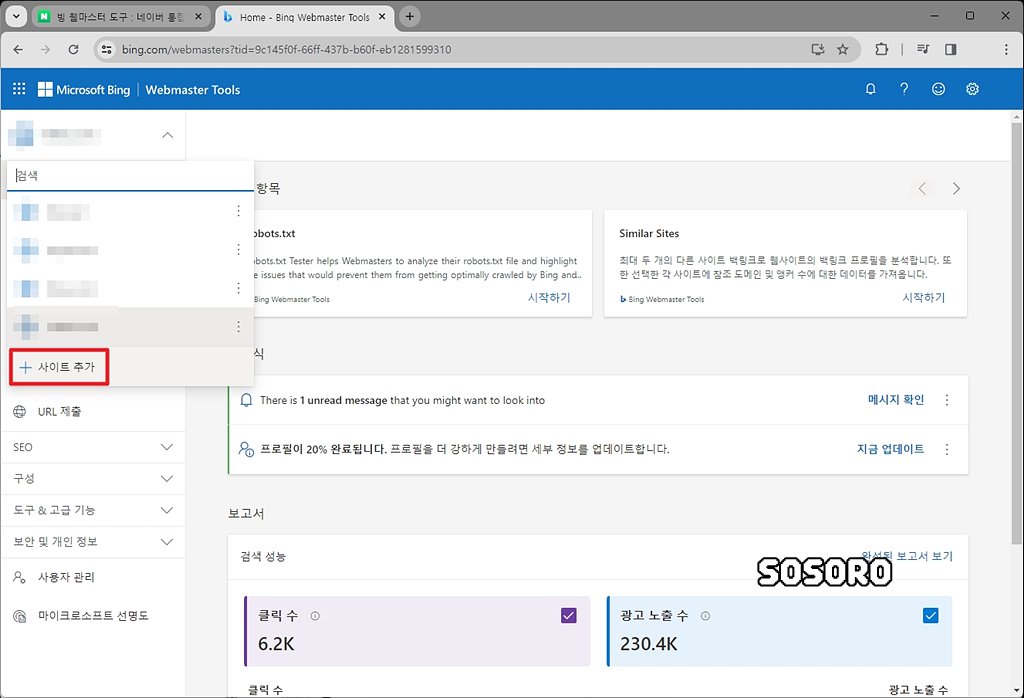Open media control icon in toolbar
Screen dimensions: 1024x698
pyautogui.click(x=923, y=50)
